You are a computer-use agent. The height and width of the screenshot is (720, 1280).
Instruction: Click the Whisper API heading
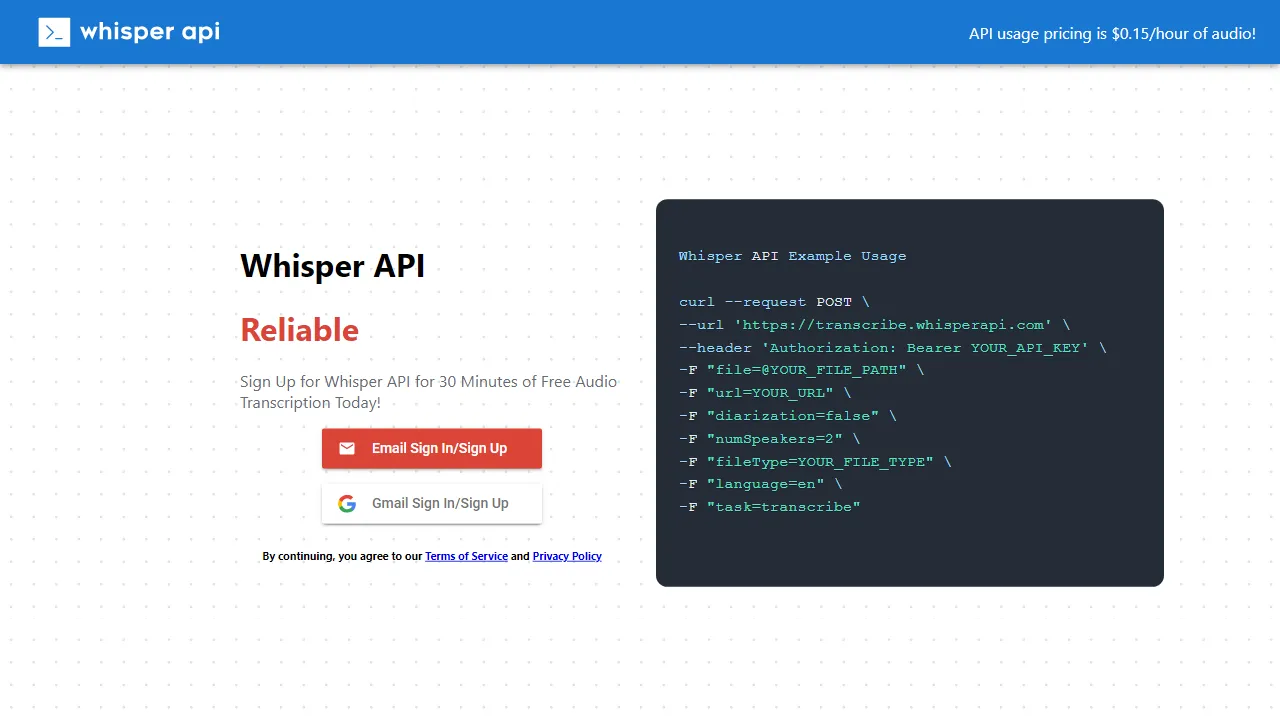(332, 266)
